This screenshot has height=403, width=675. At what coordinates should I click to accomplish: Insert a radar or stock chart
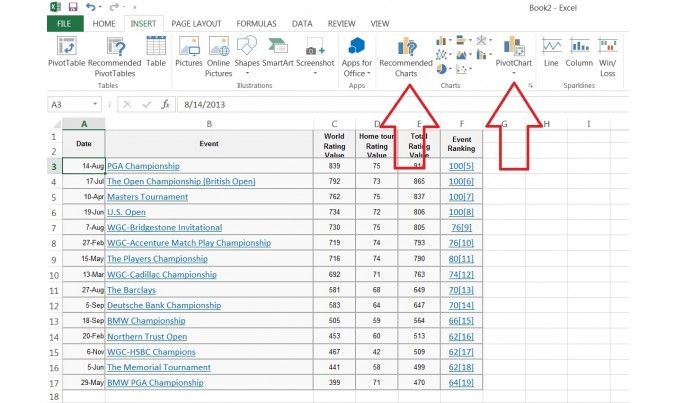tap(481, 40)
